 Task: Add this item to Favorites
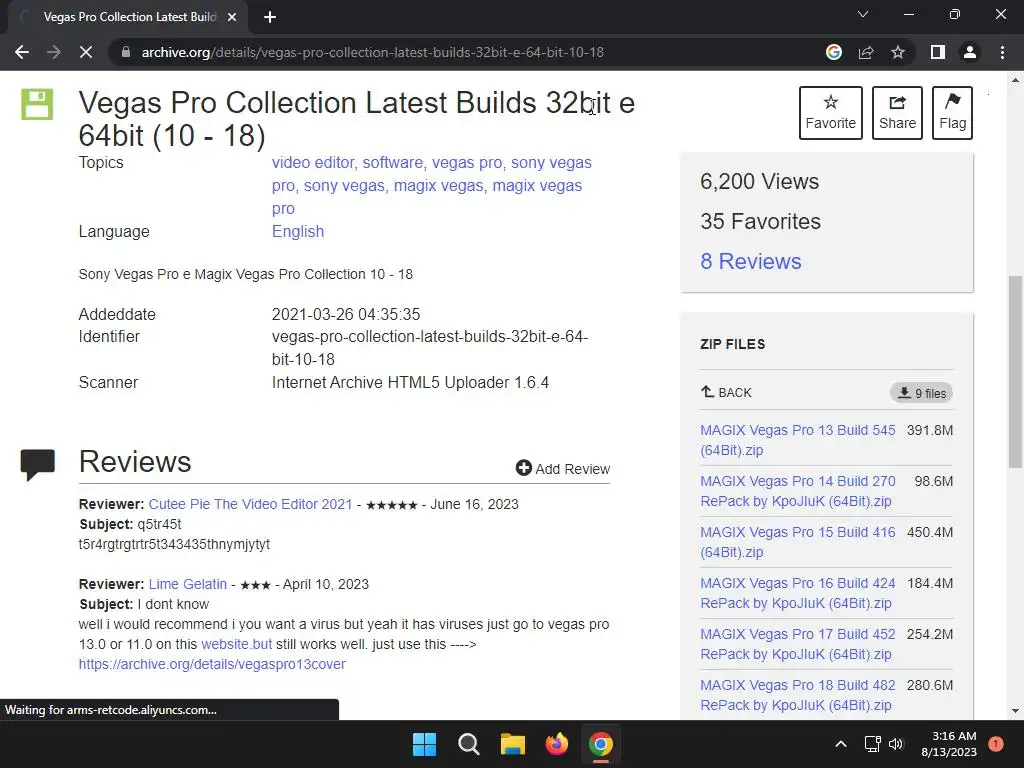pyautogui.click(x=831, y=113)
